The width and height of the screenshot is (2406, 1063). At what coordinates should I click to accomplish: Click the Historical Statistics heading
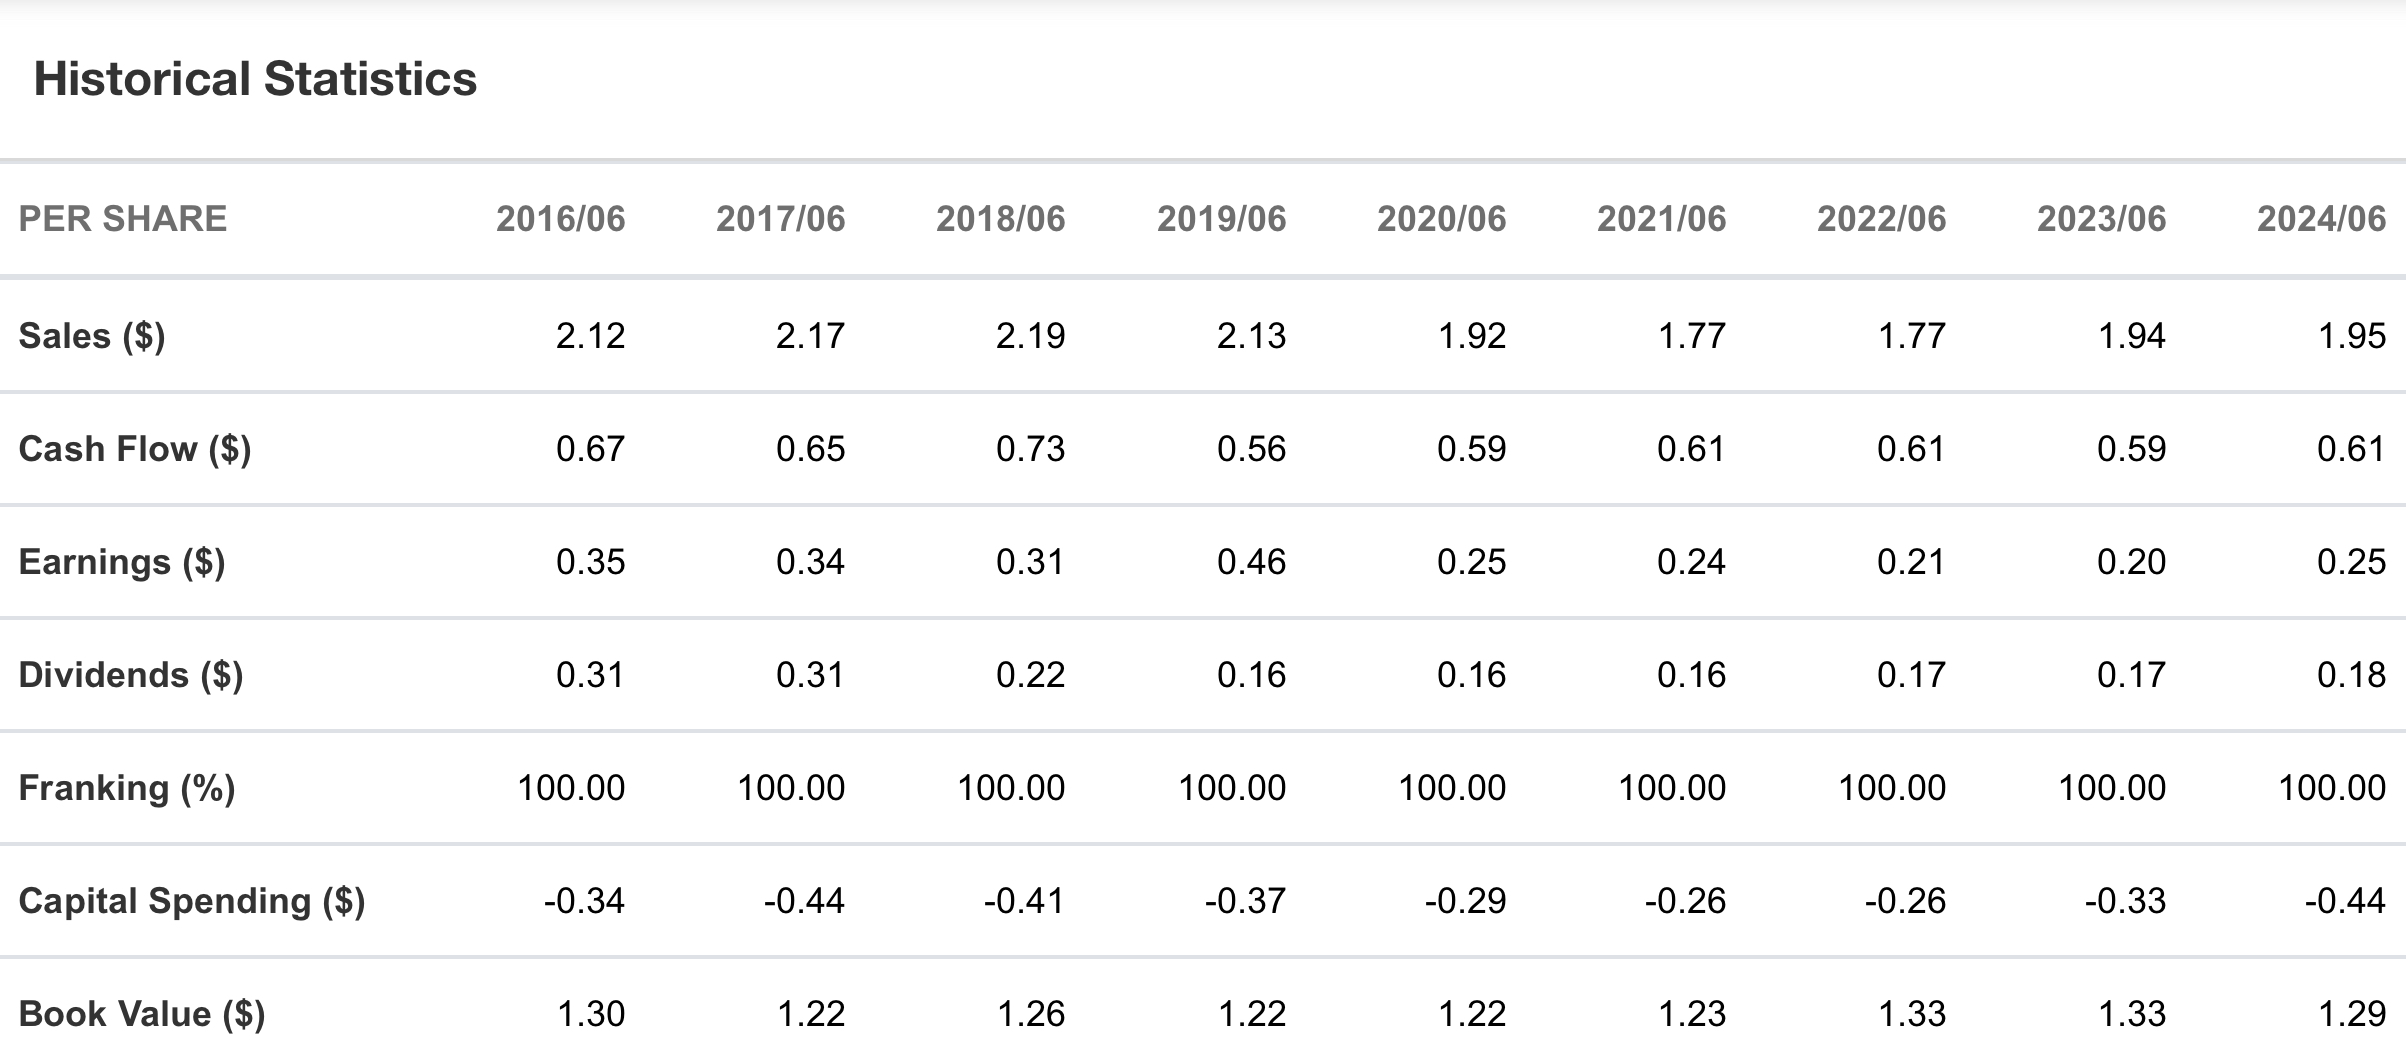[x=255, y=79]
